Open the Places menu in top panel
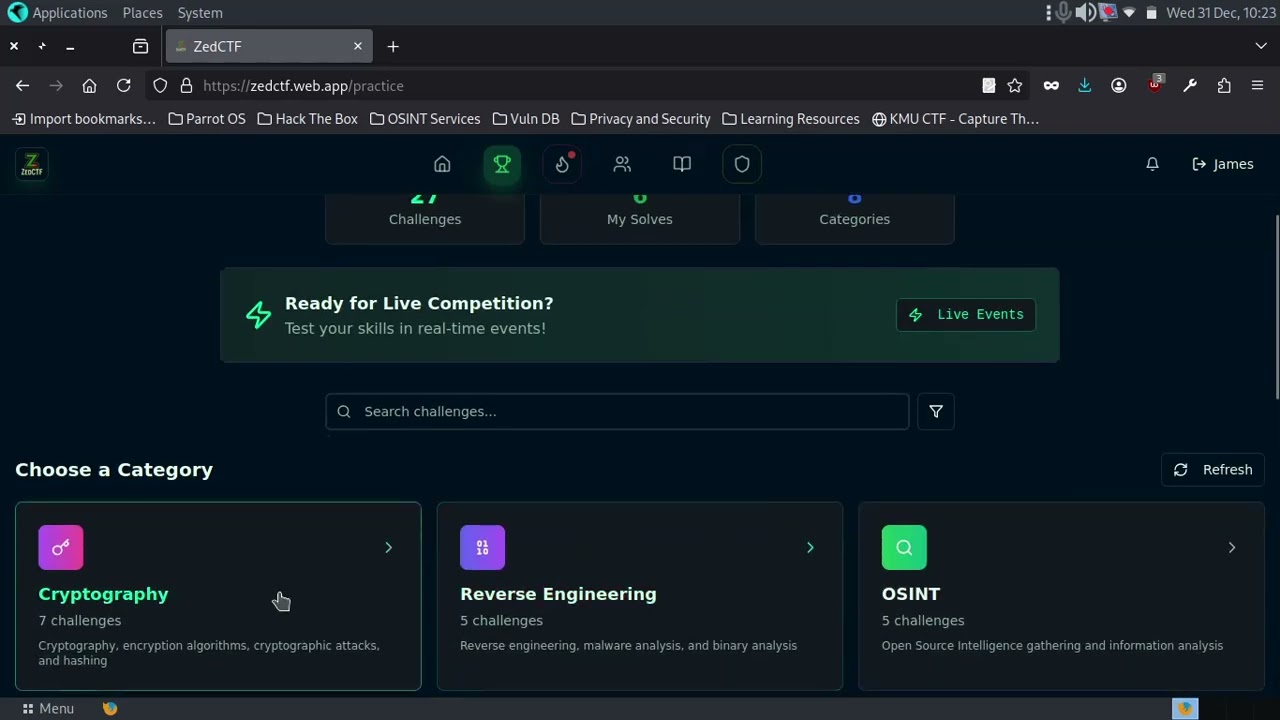The image size is (1280, 720). [142, 13]
